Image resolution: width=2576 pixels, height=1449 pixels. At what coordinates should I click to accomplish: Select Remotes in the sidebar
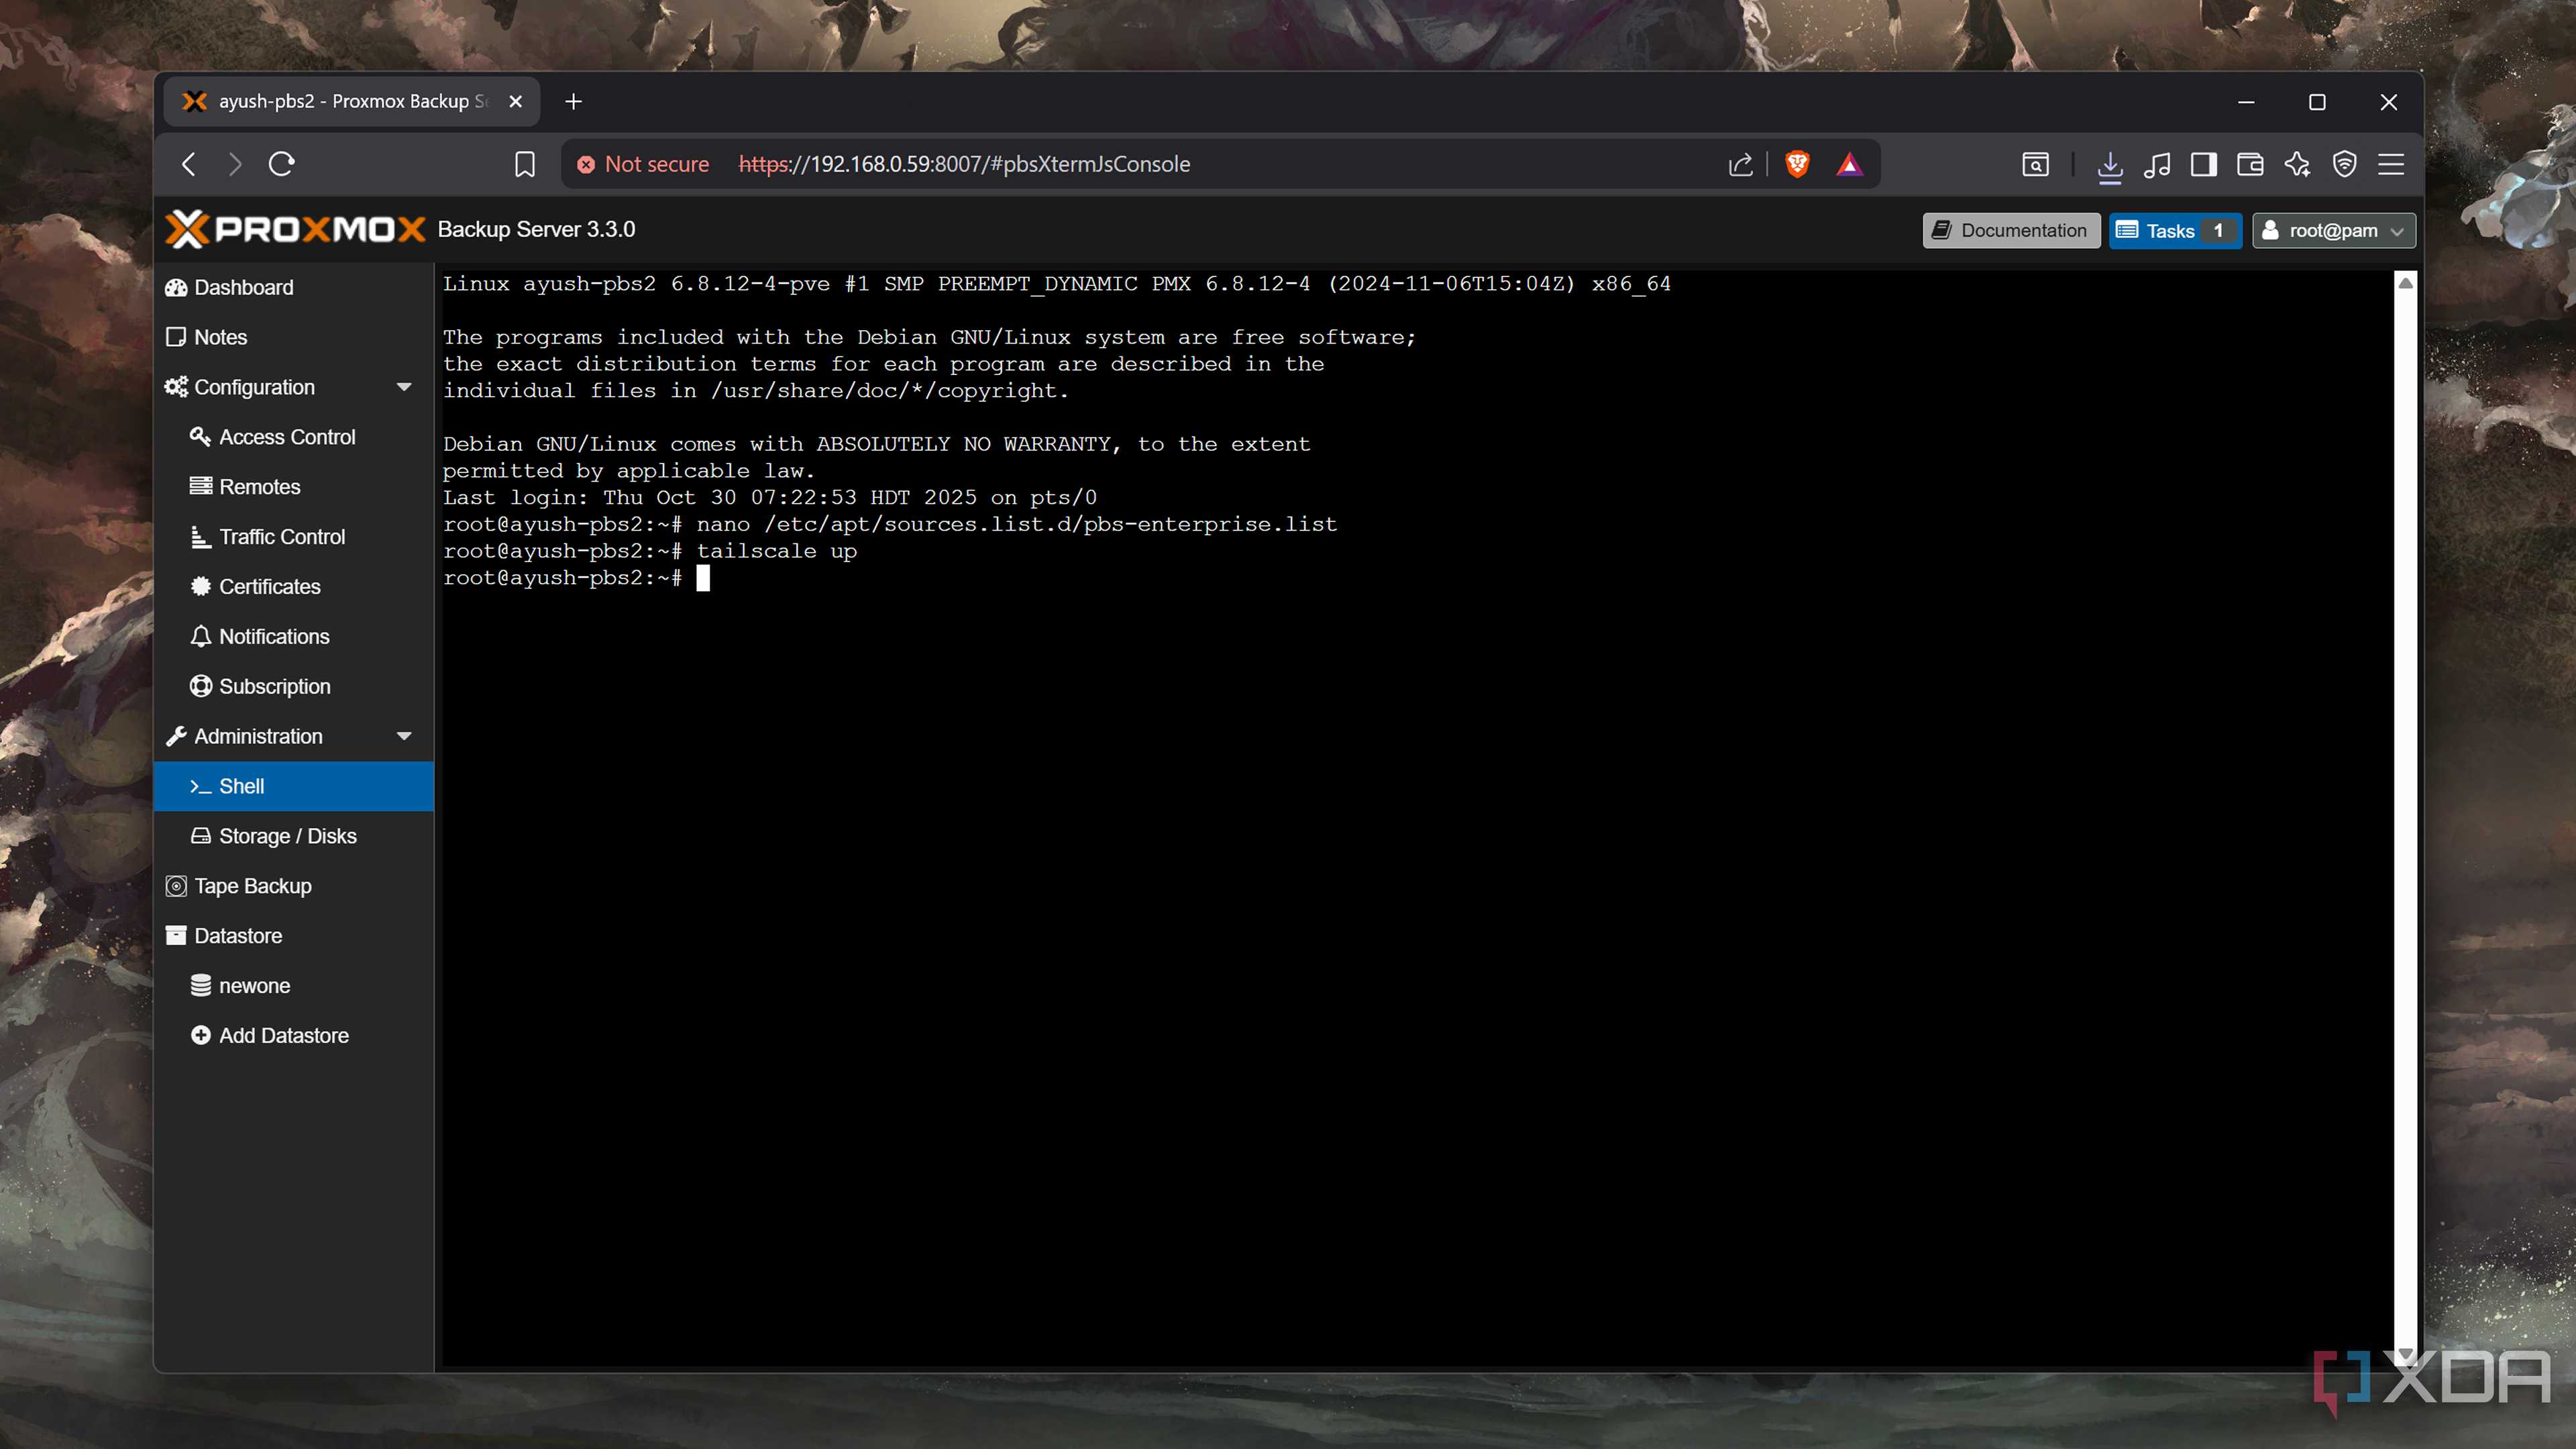[294, 487]
